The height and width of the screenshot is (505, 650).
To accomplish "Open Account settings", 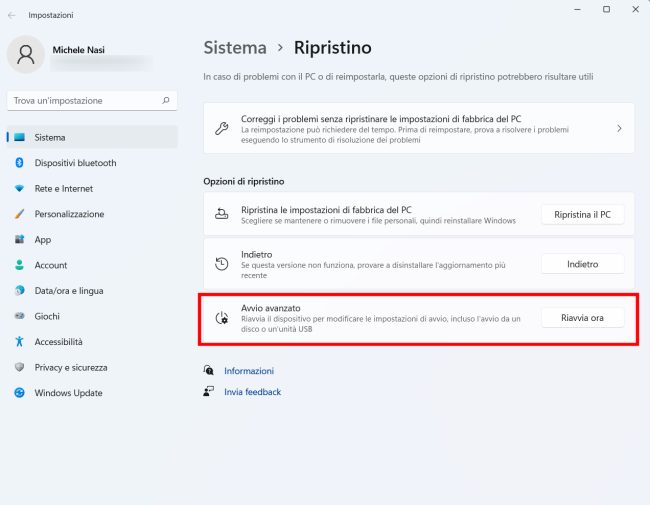I will click(x=92, y=265).
